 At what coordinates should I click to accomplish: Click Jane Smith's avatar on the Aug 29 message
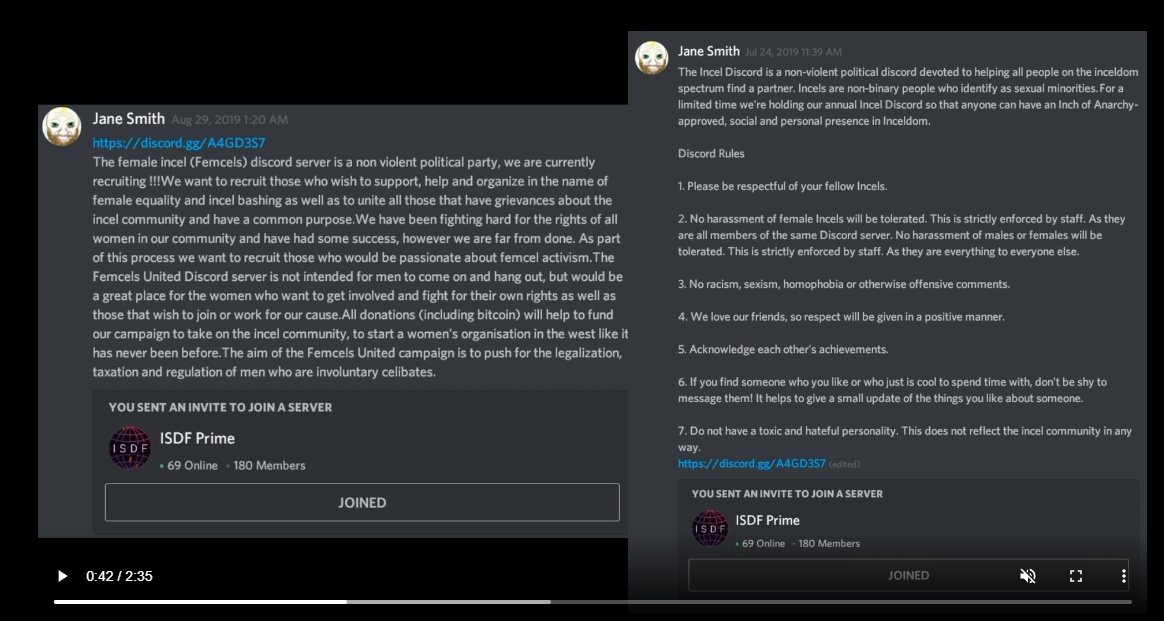pyautogui.click(x=62, y=126)
